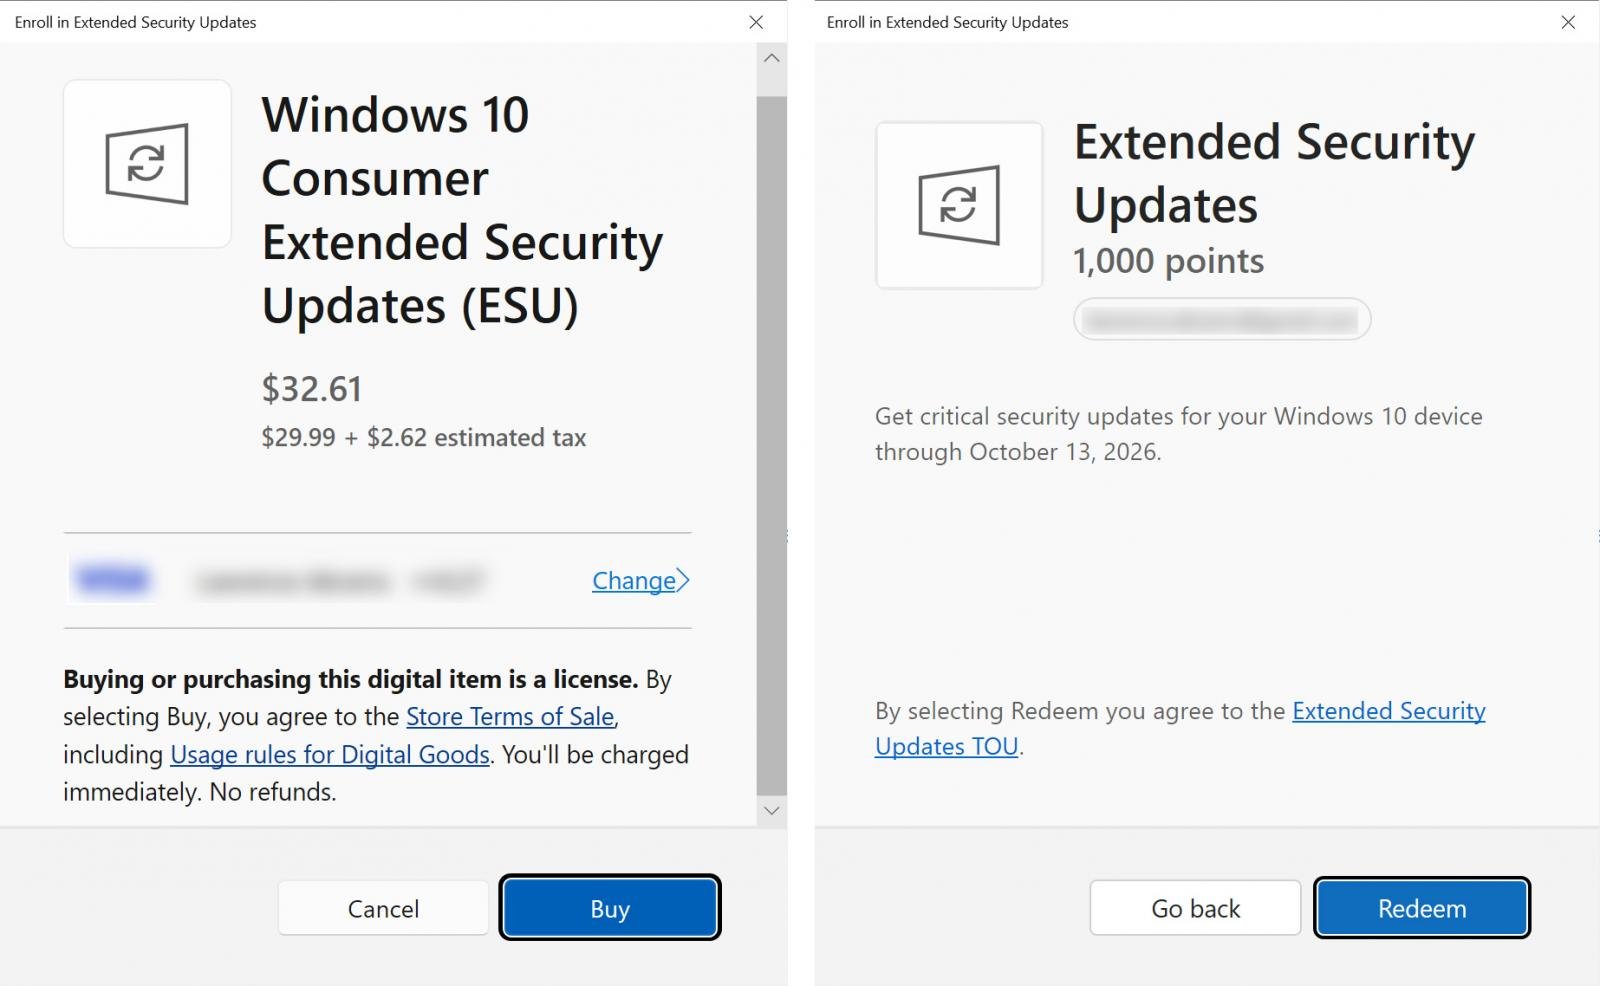Open the Usage rules for Digital Goods link
The height and width of the screenshot is (986, 1600).
pyautogui.click(x=330, y=754)
